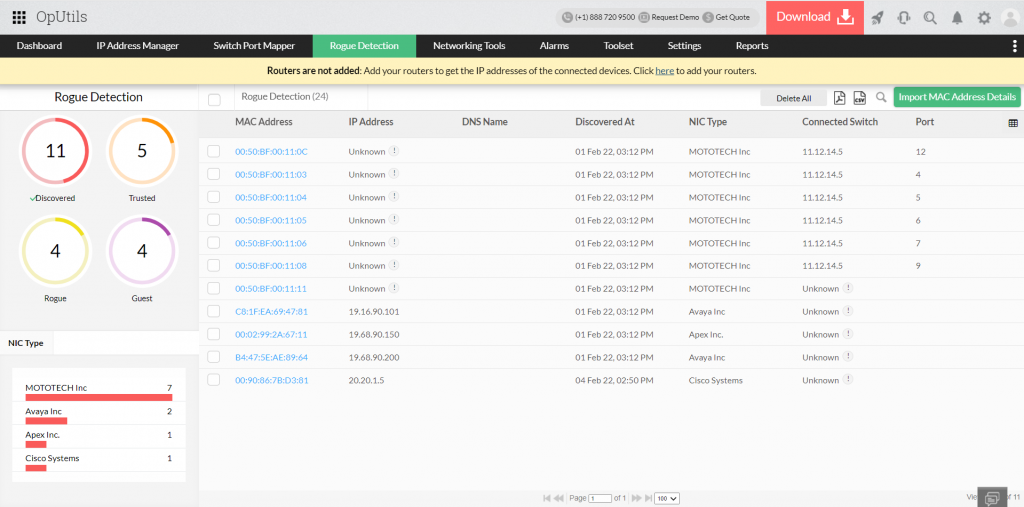This screenshot has width=1024, height=507.
Task: Click the Delete All button
Action: tap(794, 98)
